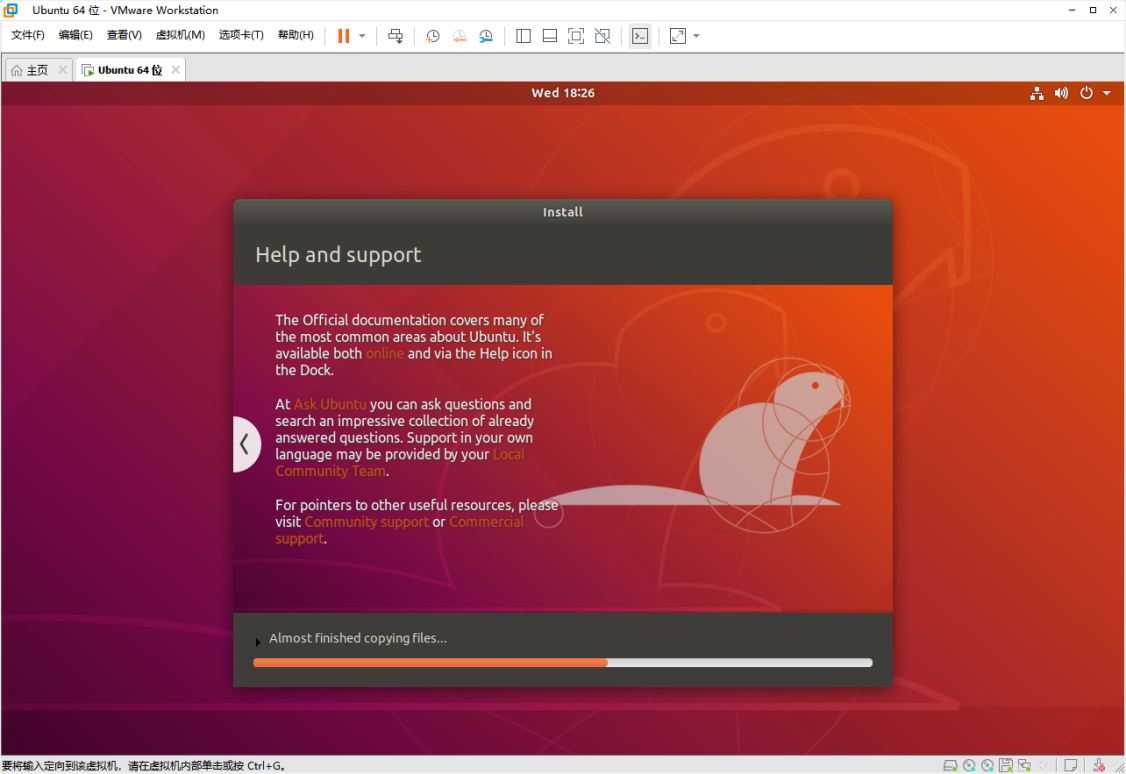Click the message log note icon

click(x=1071, y=765)
